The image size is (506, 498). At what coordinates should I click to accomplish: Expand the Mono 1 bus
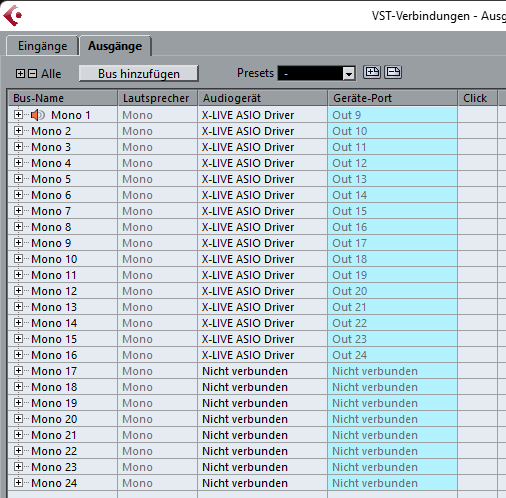pos(19,115)
